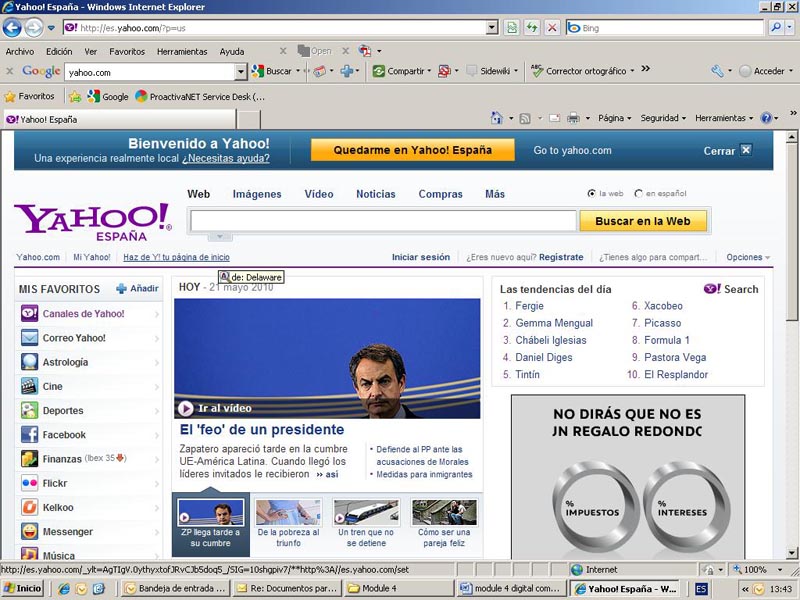The width and height of the screenshot is (800, 600).
Task: Select the 'la web' radio button
Action: 591,193
